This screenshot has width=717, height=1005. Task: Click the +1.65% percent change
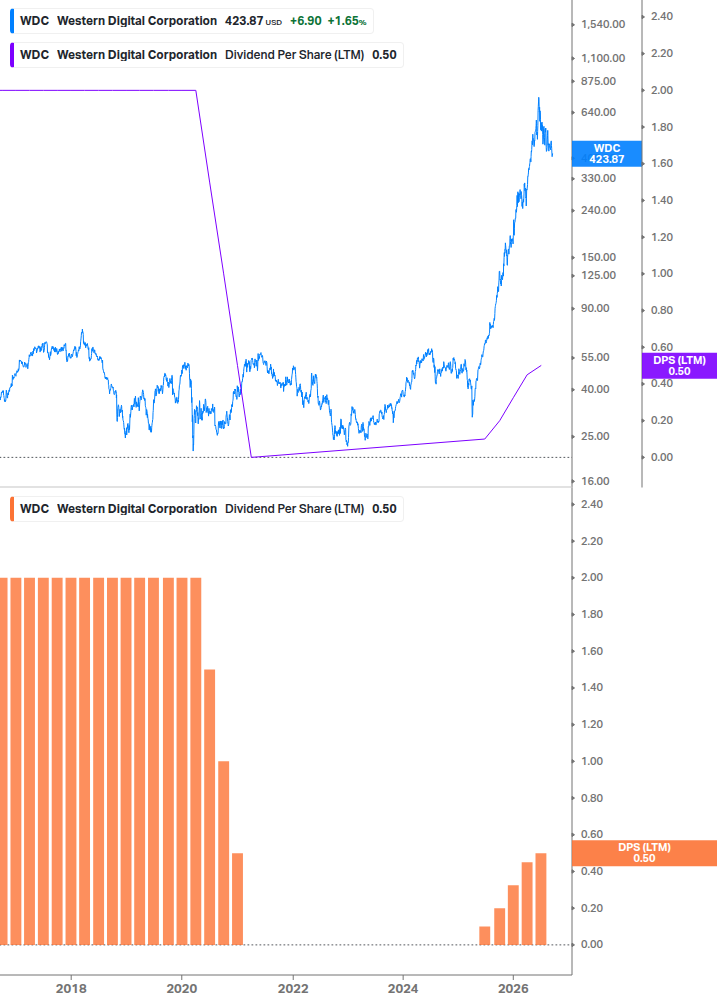tap(347, 21)
